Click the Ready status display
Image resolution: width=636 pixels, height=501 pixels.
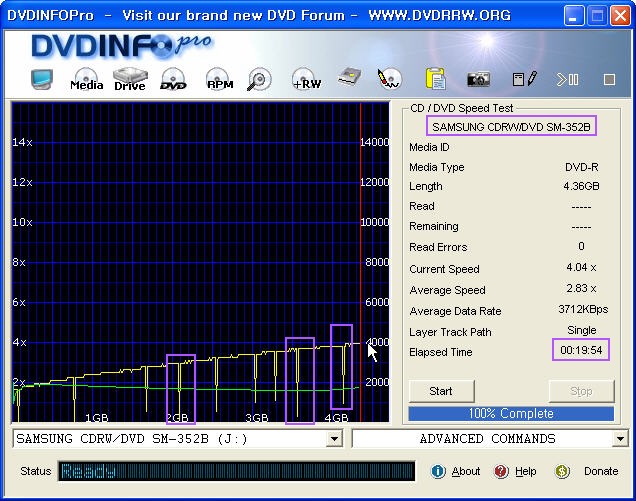[236, 471]
